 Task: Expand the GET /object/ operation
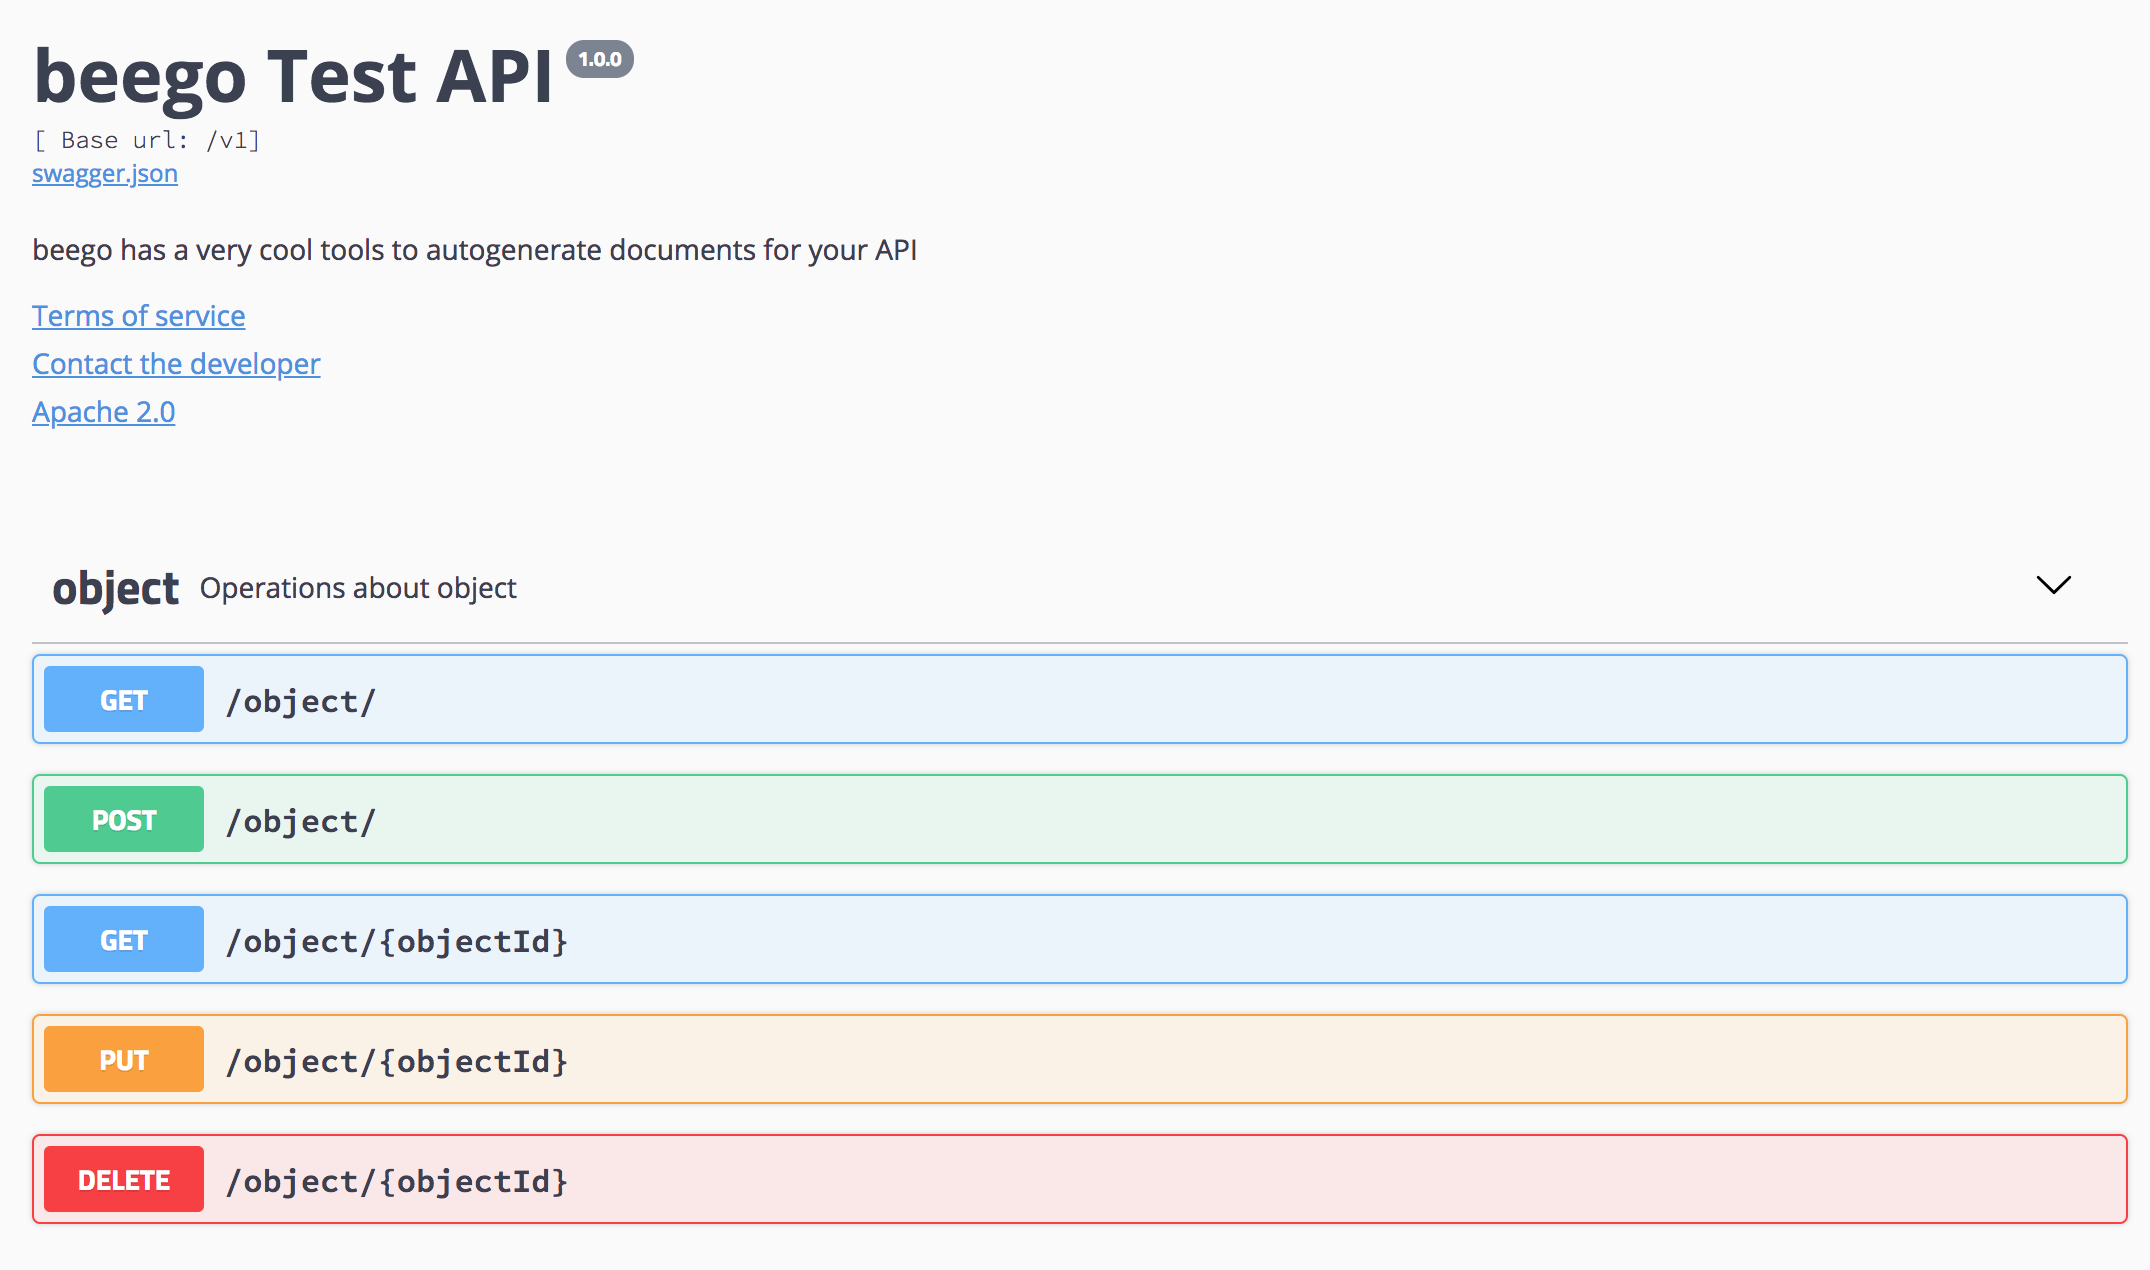1080,699
